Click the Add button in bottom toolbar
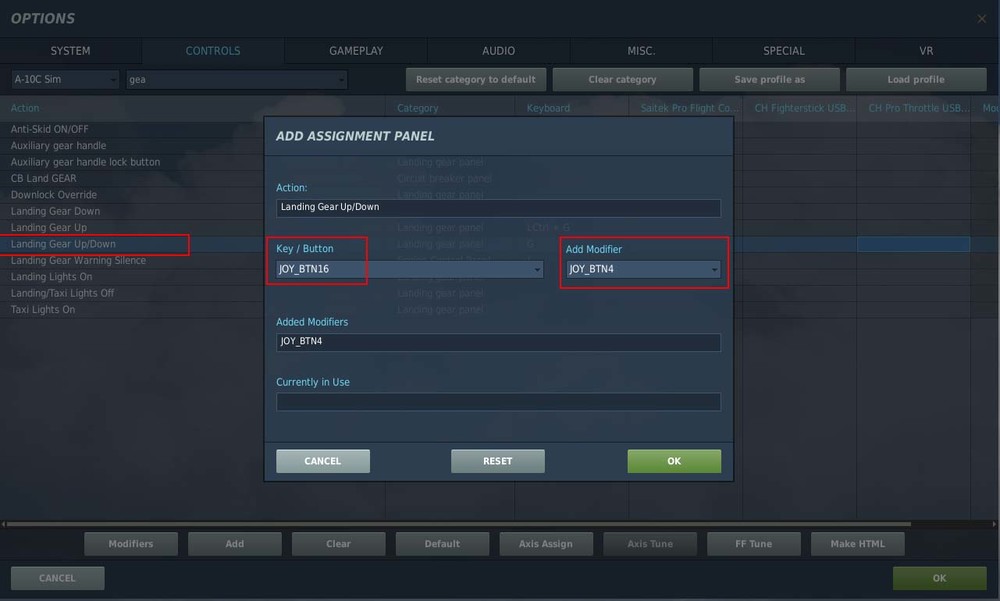This screenshot has width=1000, height=601. (235, 544)
